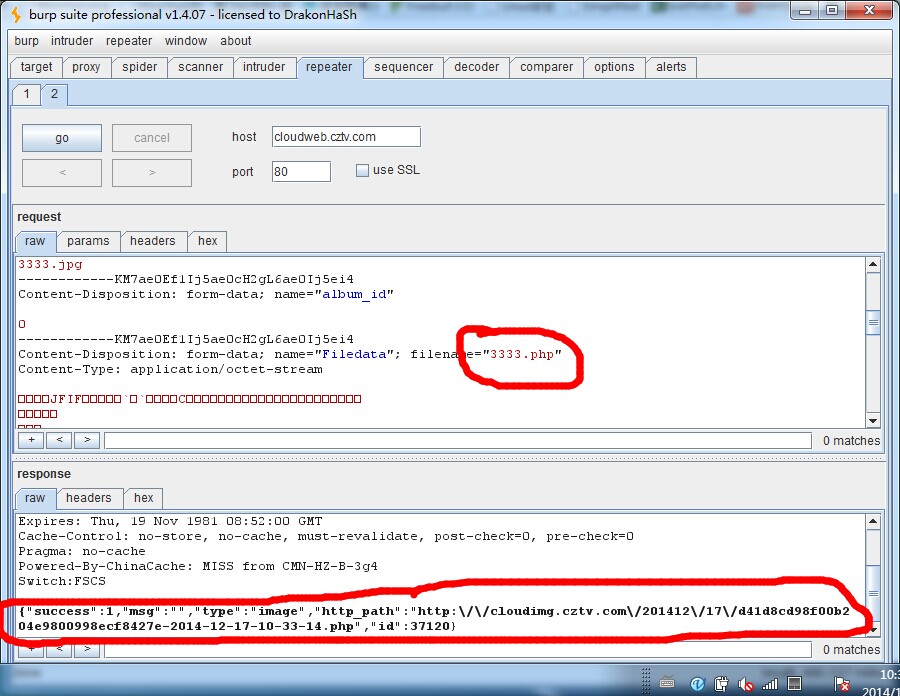Image resolution: width=900 pixels, height=696 pixels.
Task: Select repeater sub-tab 1
Action: 26,94
